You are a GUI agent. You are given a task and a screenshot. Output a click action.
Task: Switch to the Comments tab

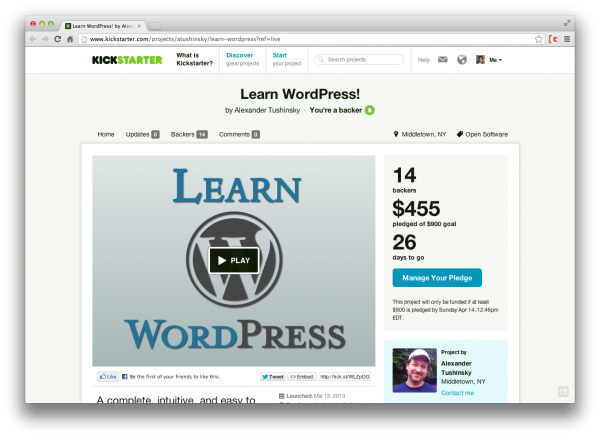[239, 134]
